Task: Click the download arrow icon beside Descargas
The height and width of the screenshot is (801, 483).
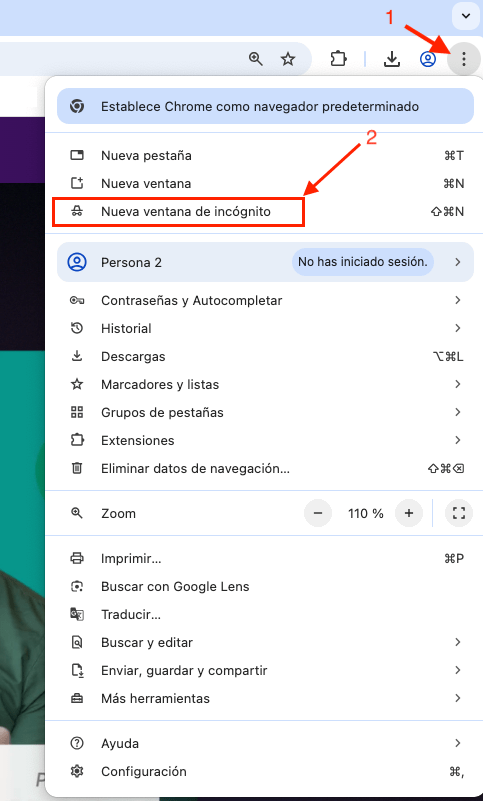Action: 77,356
